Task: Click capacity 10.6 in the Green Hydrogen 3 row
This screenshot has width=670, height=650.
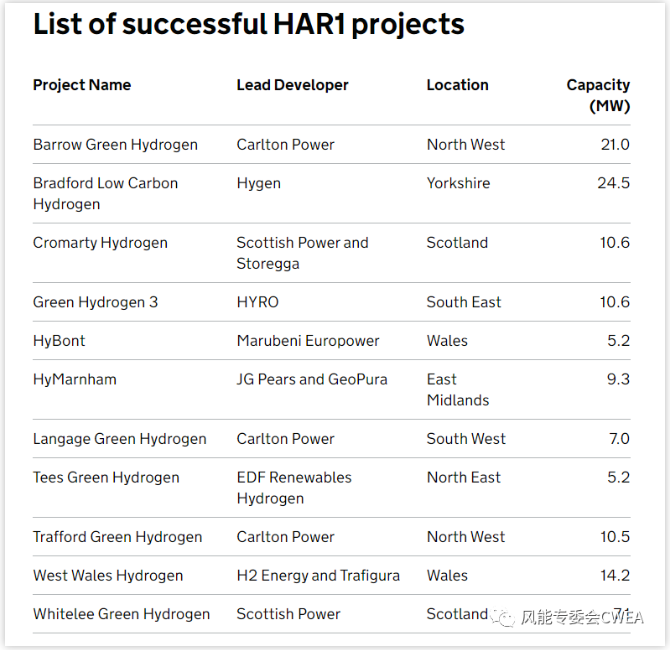Action: [615, 302]
